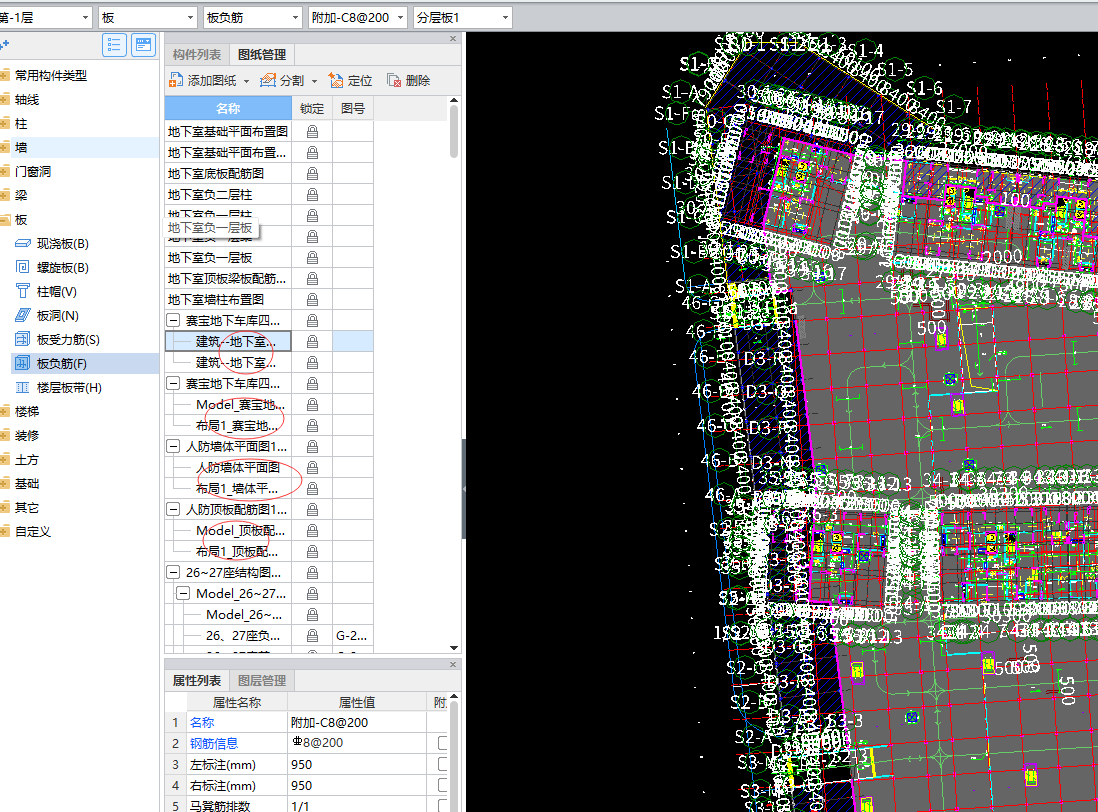Toggle lock for 地下室底板配筋图
Viewport: 1098px width, 812px height.
(x=312, y=173)
